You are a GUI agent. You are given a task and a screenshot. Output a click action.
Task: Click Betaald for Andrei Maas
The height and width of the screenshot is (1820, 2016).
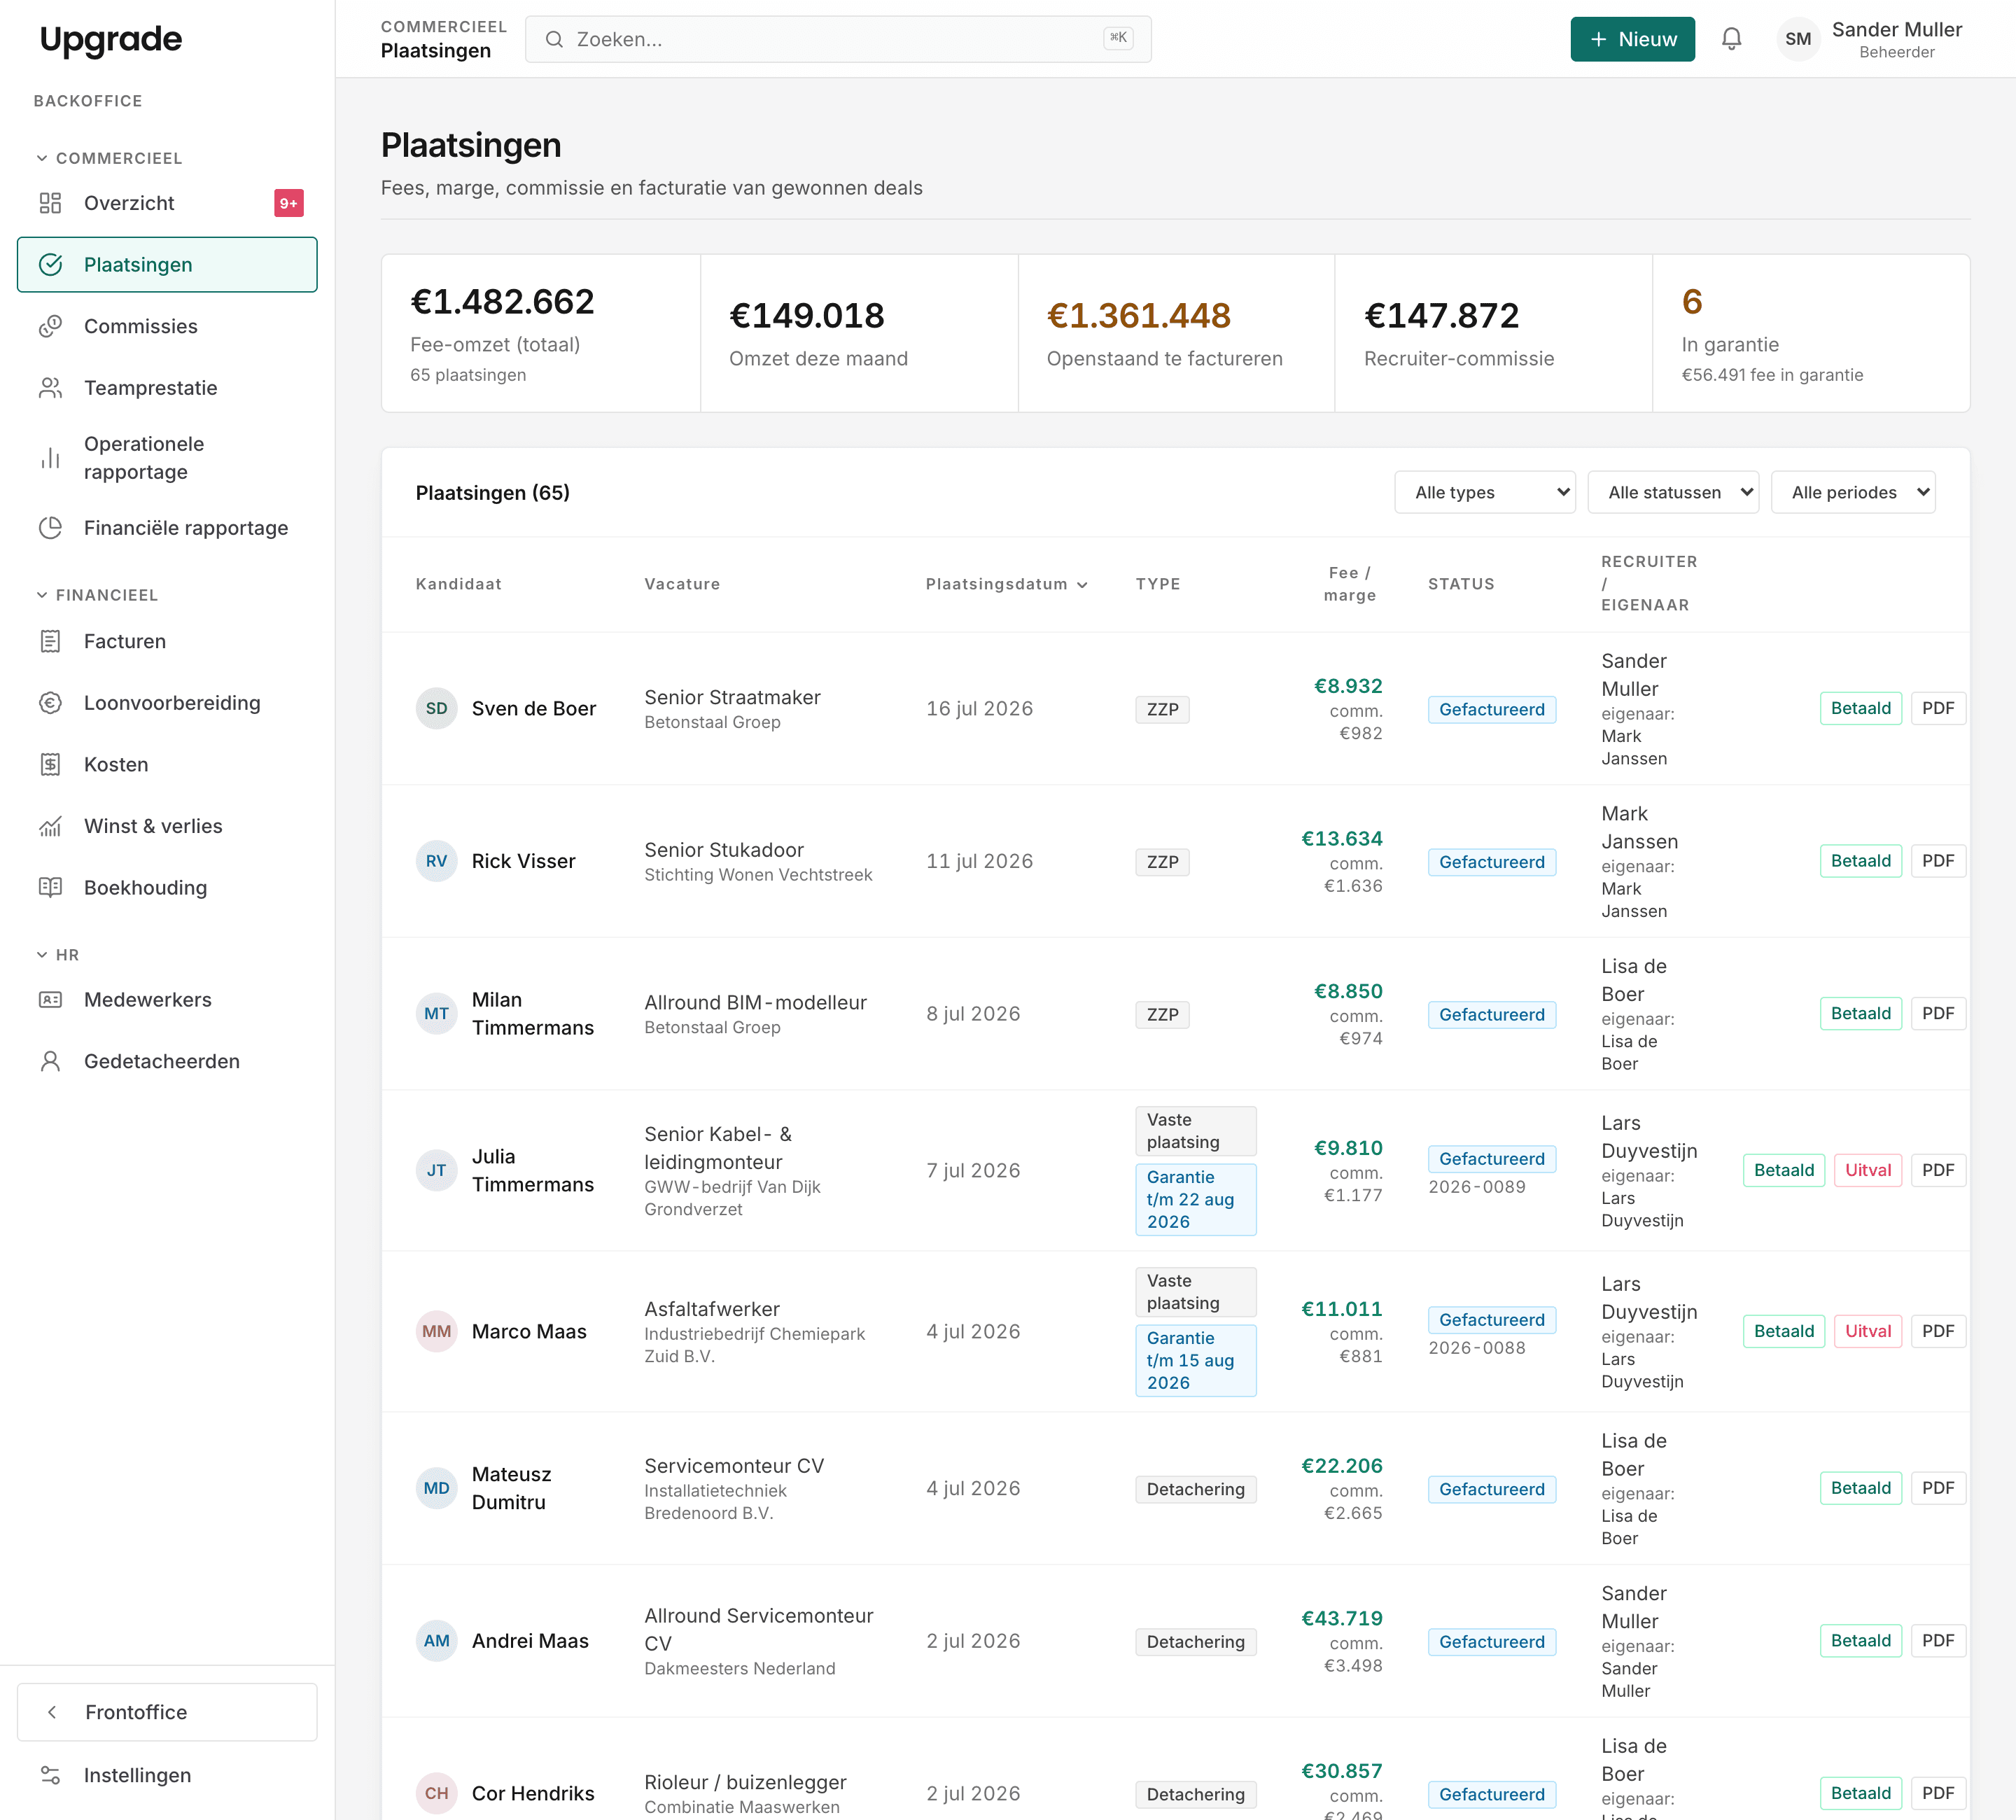(1860, 1641)
